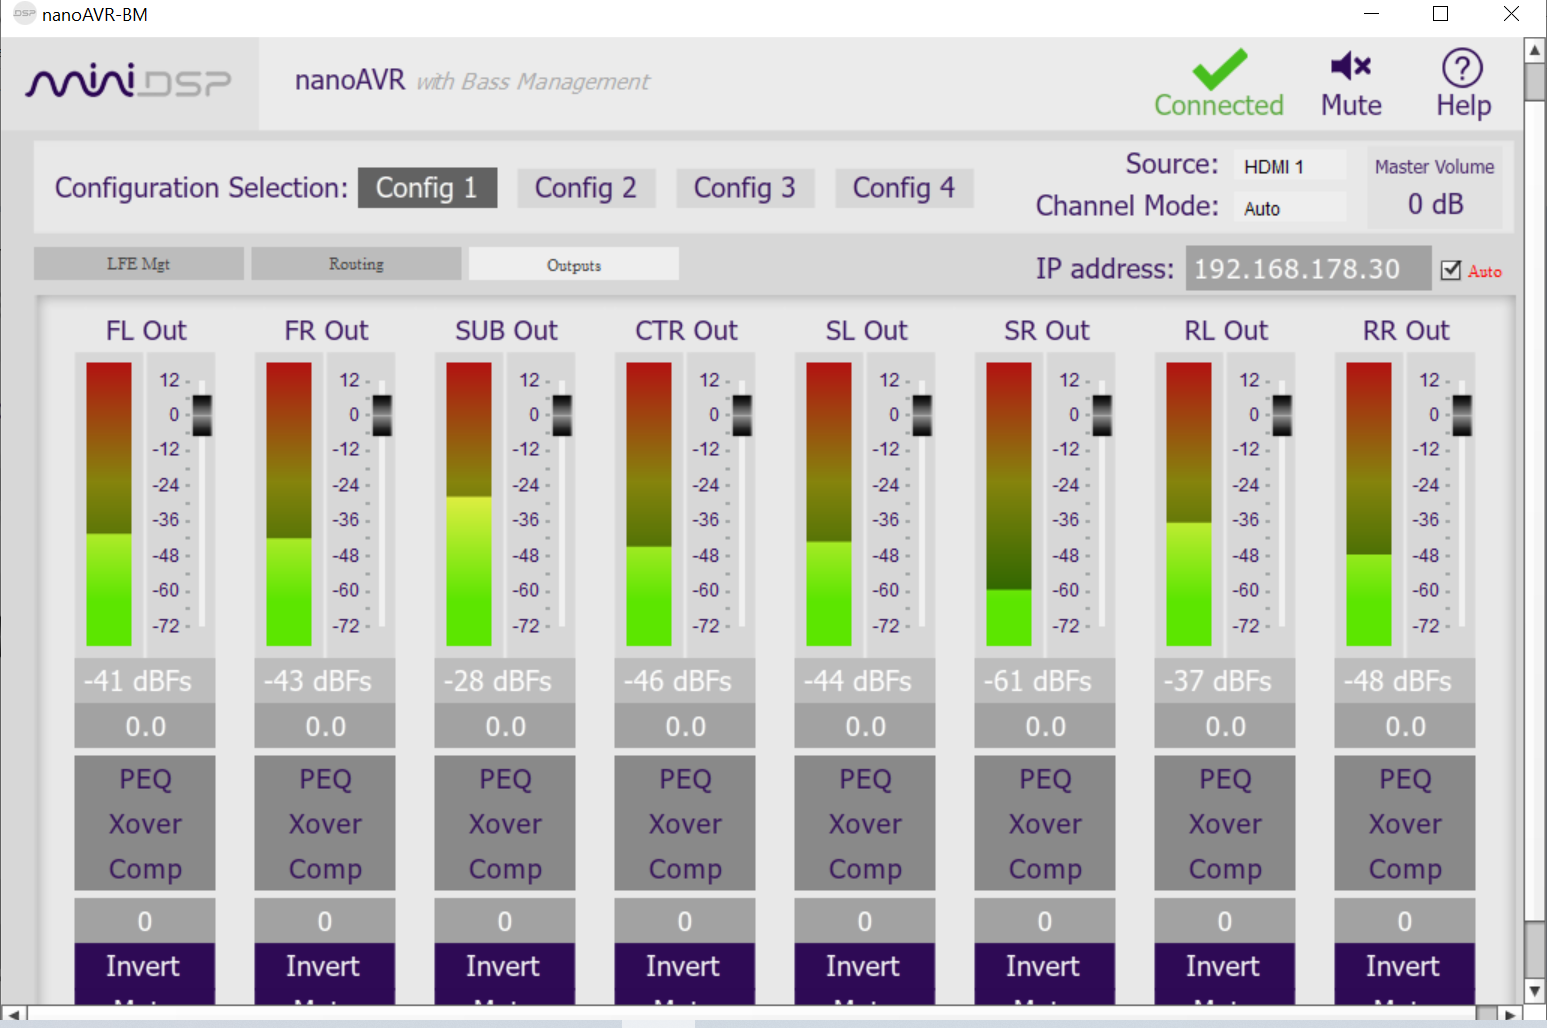Click the CTR Out delay value field
This screenshot has width=1547, height=1028.
[685, 920]
